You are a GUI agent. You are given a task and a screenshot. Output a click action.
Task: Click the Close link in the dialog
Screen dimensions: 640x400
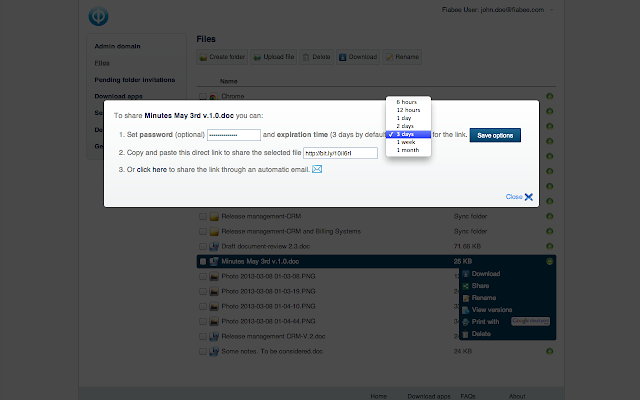[514, 197]
